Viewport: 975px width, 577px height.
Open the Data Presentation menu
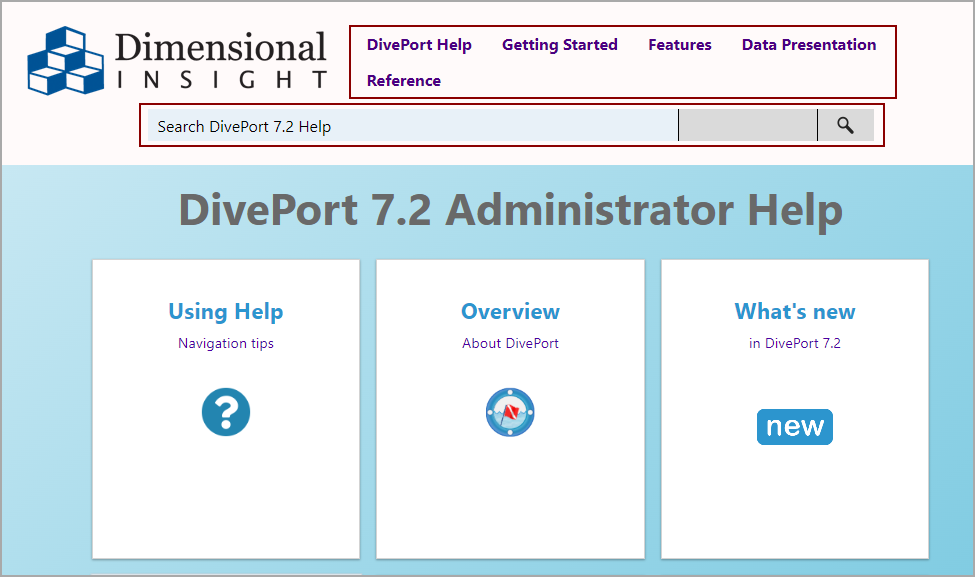809,45
